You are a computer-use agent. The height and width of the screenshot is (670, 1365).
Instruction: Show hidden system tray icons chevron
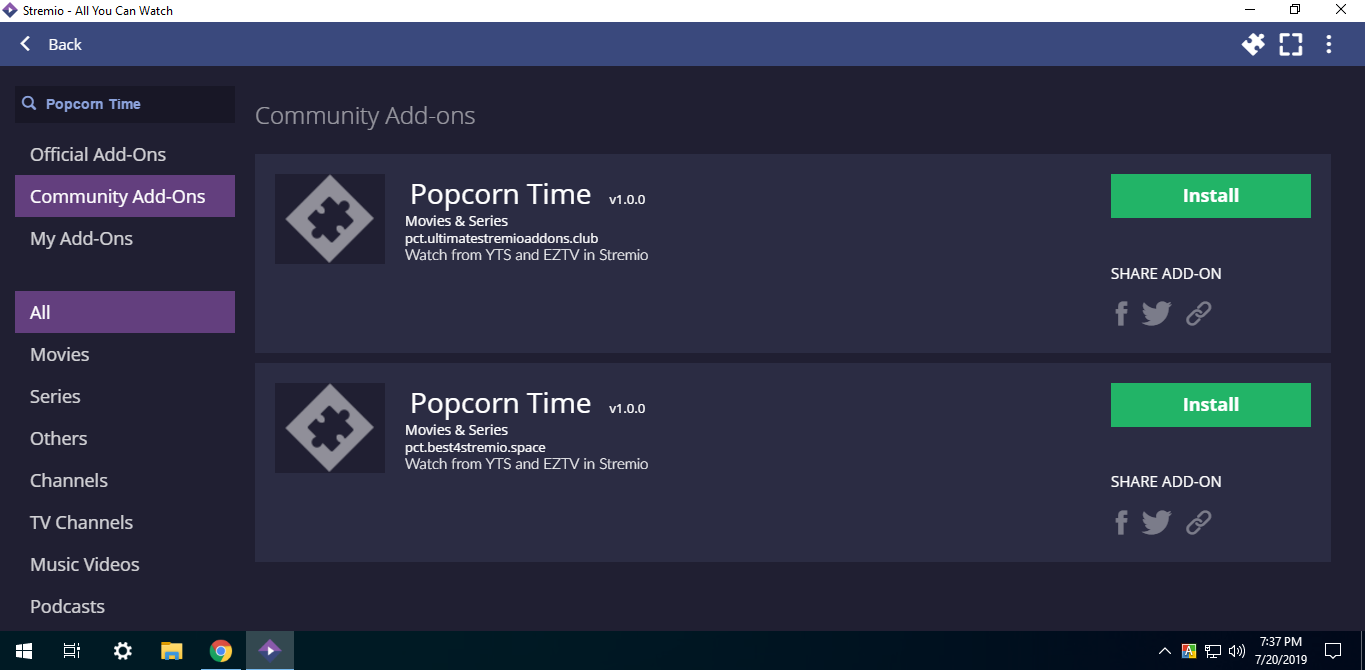pyautogui.click(x=1164, y=651)
